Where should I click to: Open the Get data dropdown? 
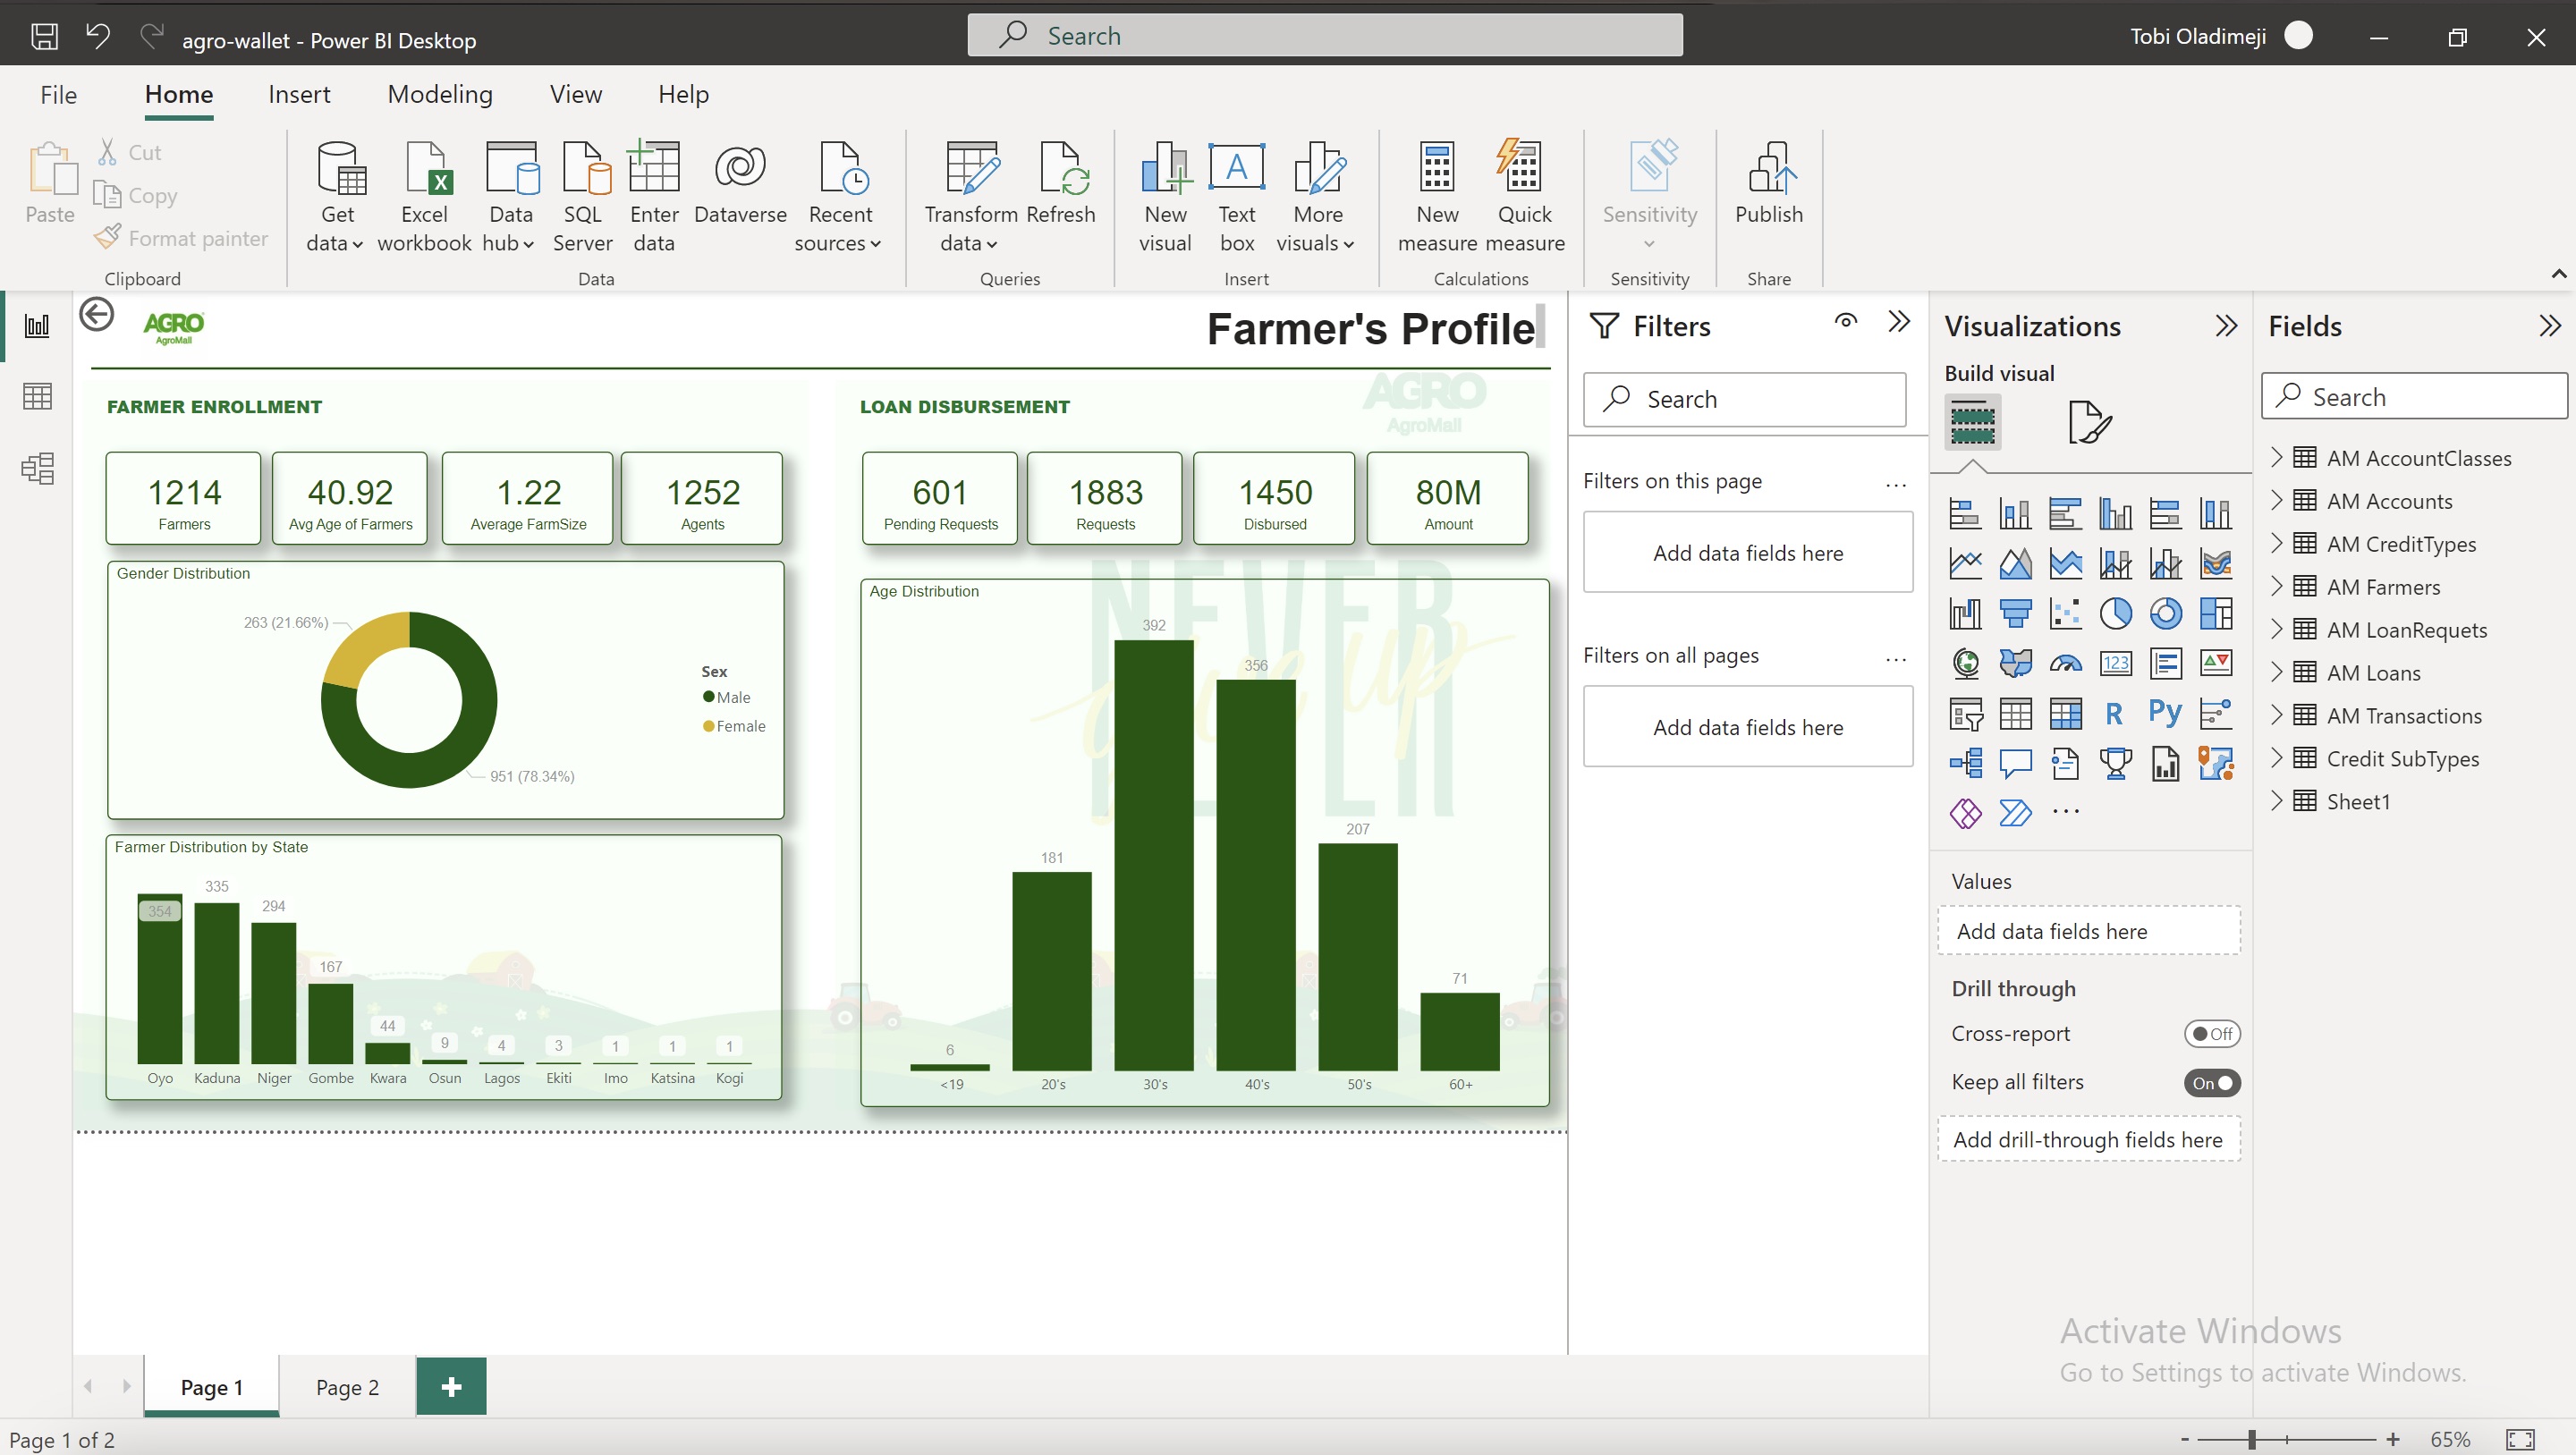click(336, 196)
